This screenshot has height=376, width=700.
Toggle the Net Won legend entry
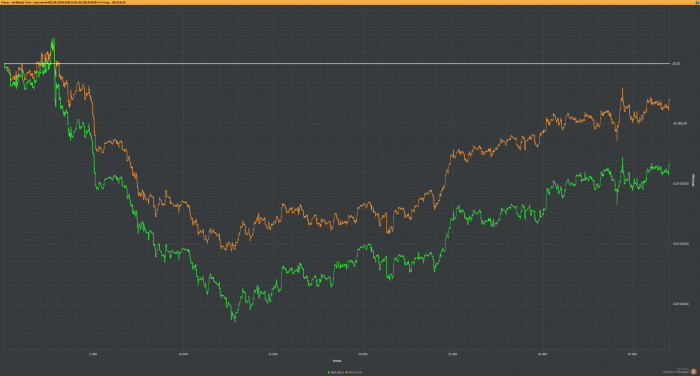click(336, 372)
